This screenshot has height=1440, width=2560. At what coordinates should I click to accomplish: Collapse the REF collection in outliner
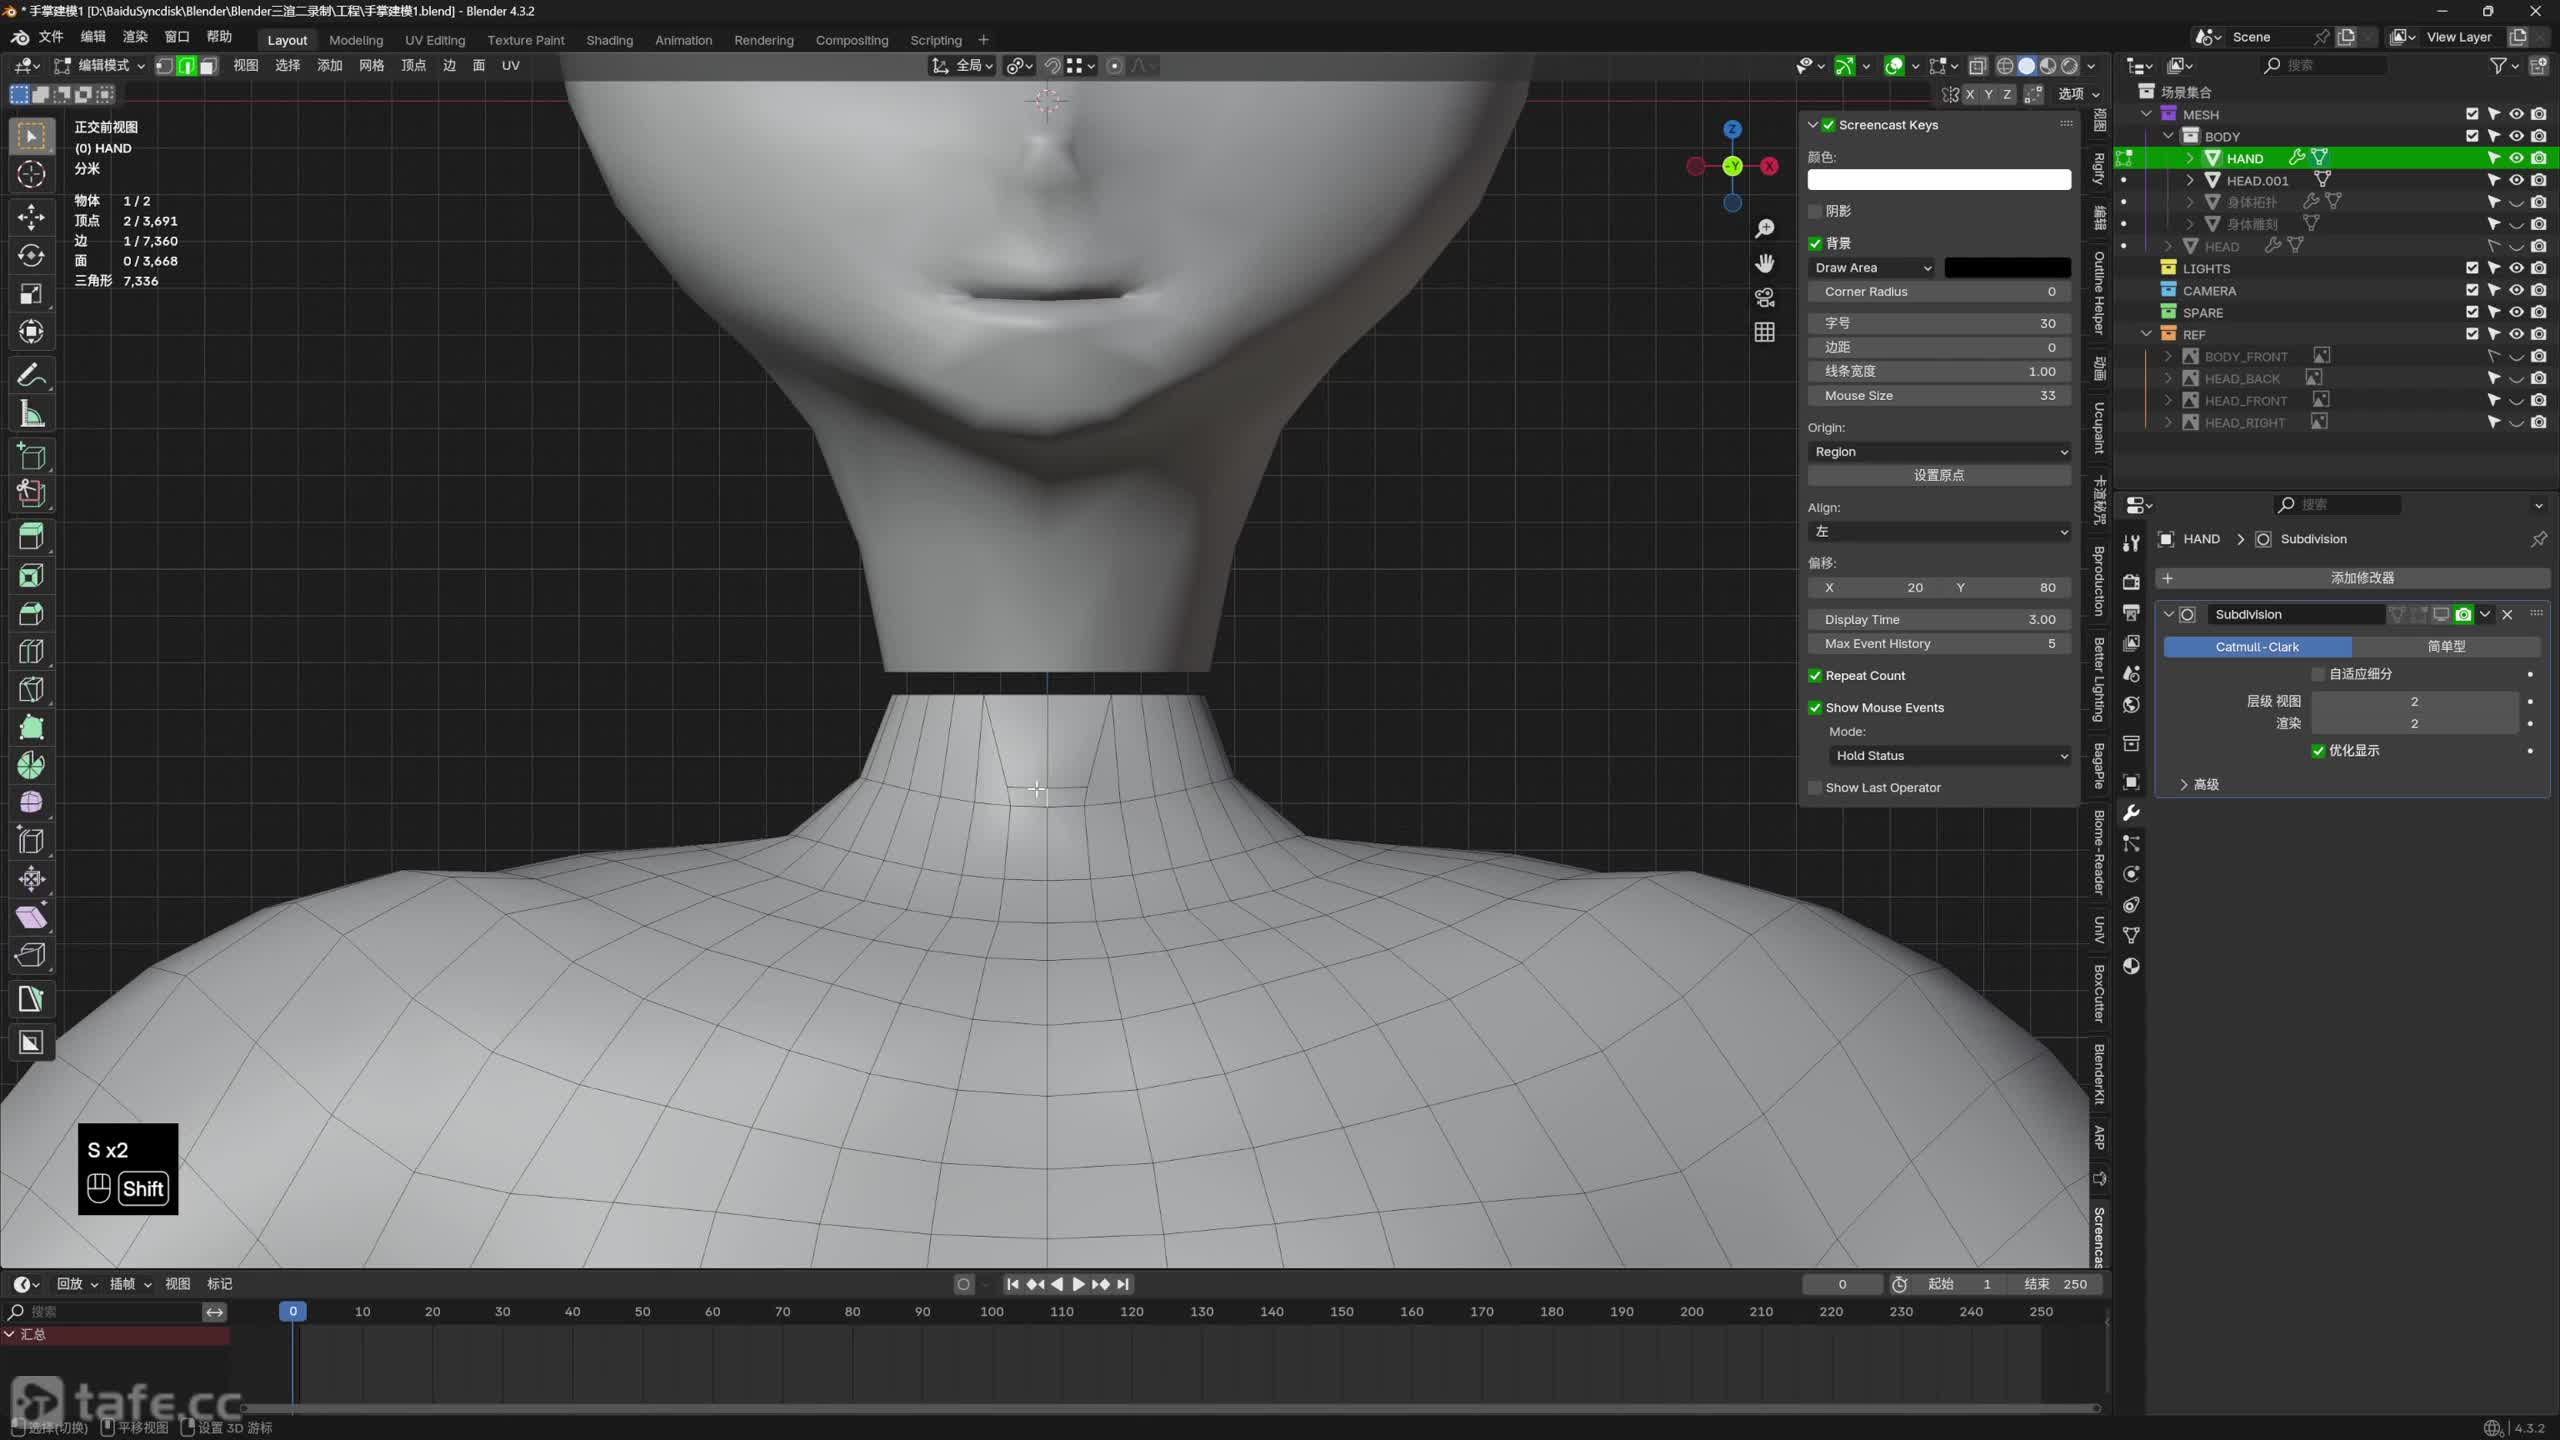(2146, 334)
